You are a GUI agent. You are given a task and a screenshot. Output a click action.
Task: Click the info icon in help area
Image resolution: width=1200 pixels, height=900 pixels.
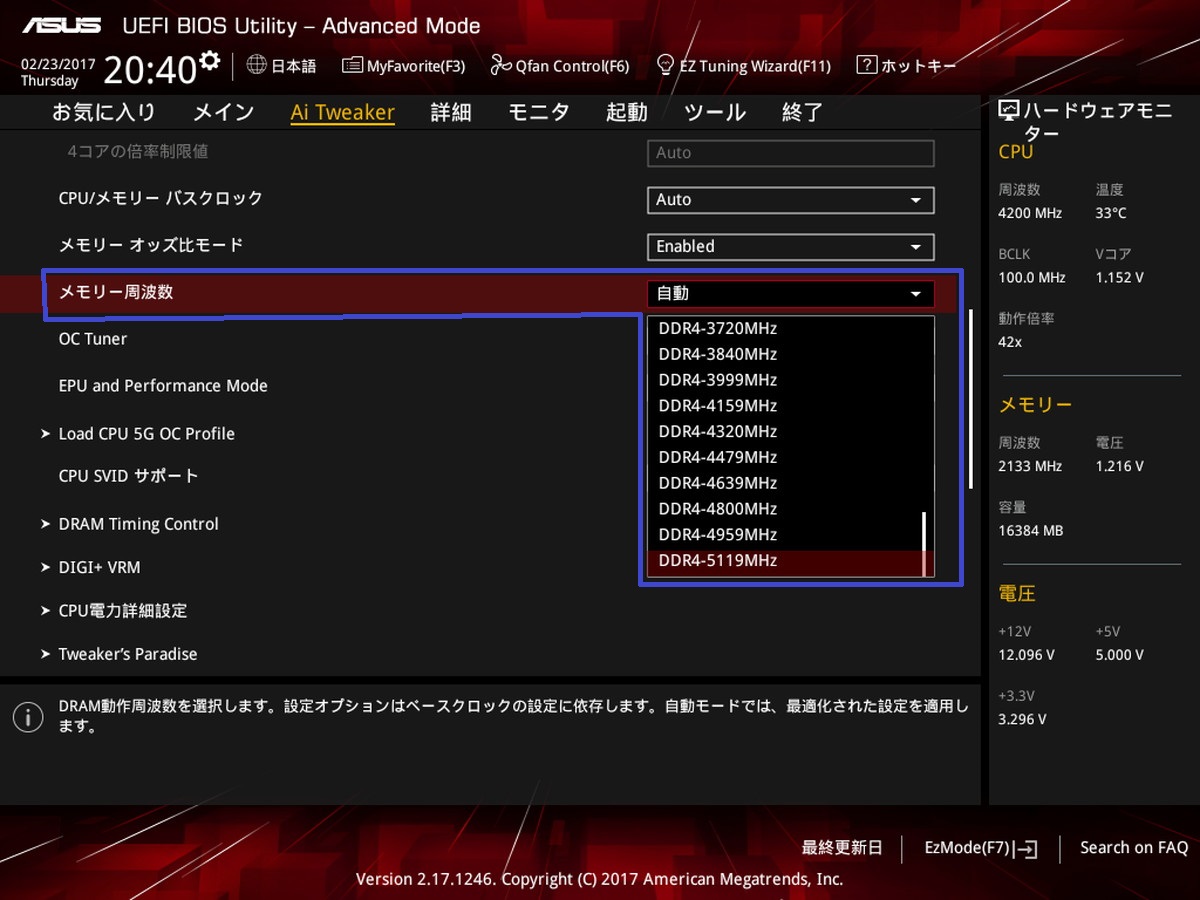coord(27,716)
